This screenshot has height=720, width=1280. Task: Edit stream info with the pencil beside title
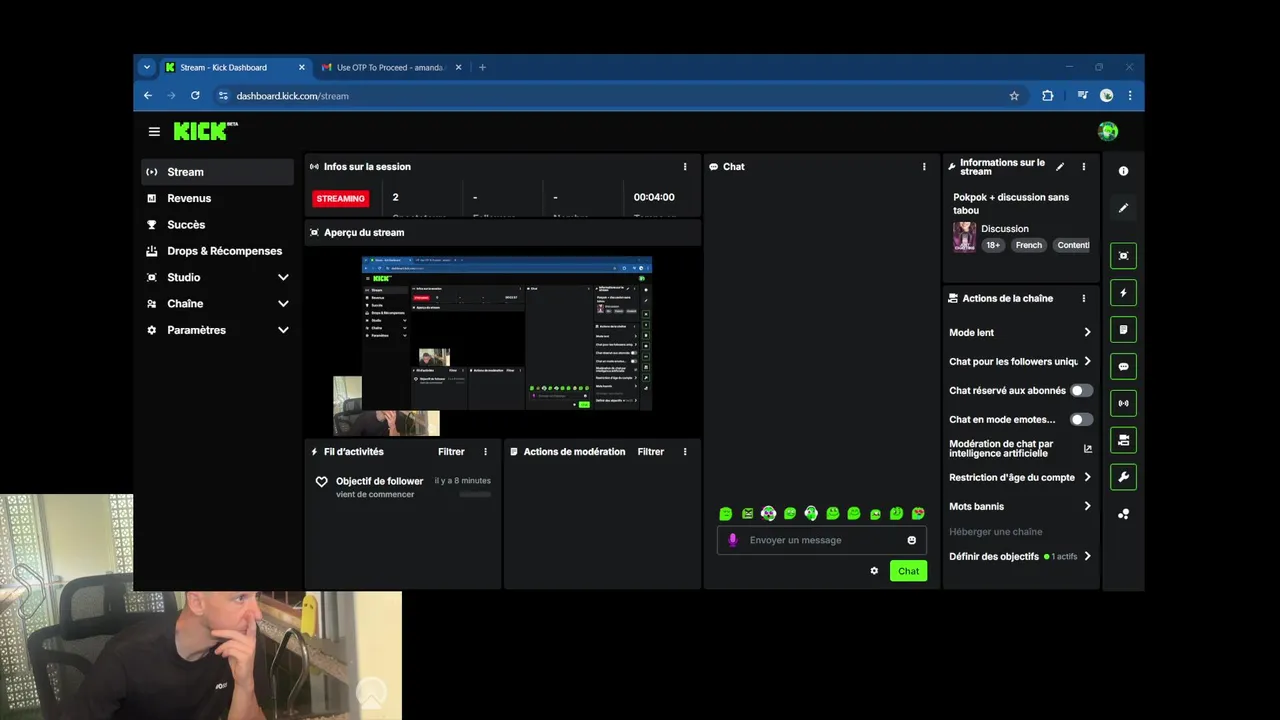pos(1060,167)
